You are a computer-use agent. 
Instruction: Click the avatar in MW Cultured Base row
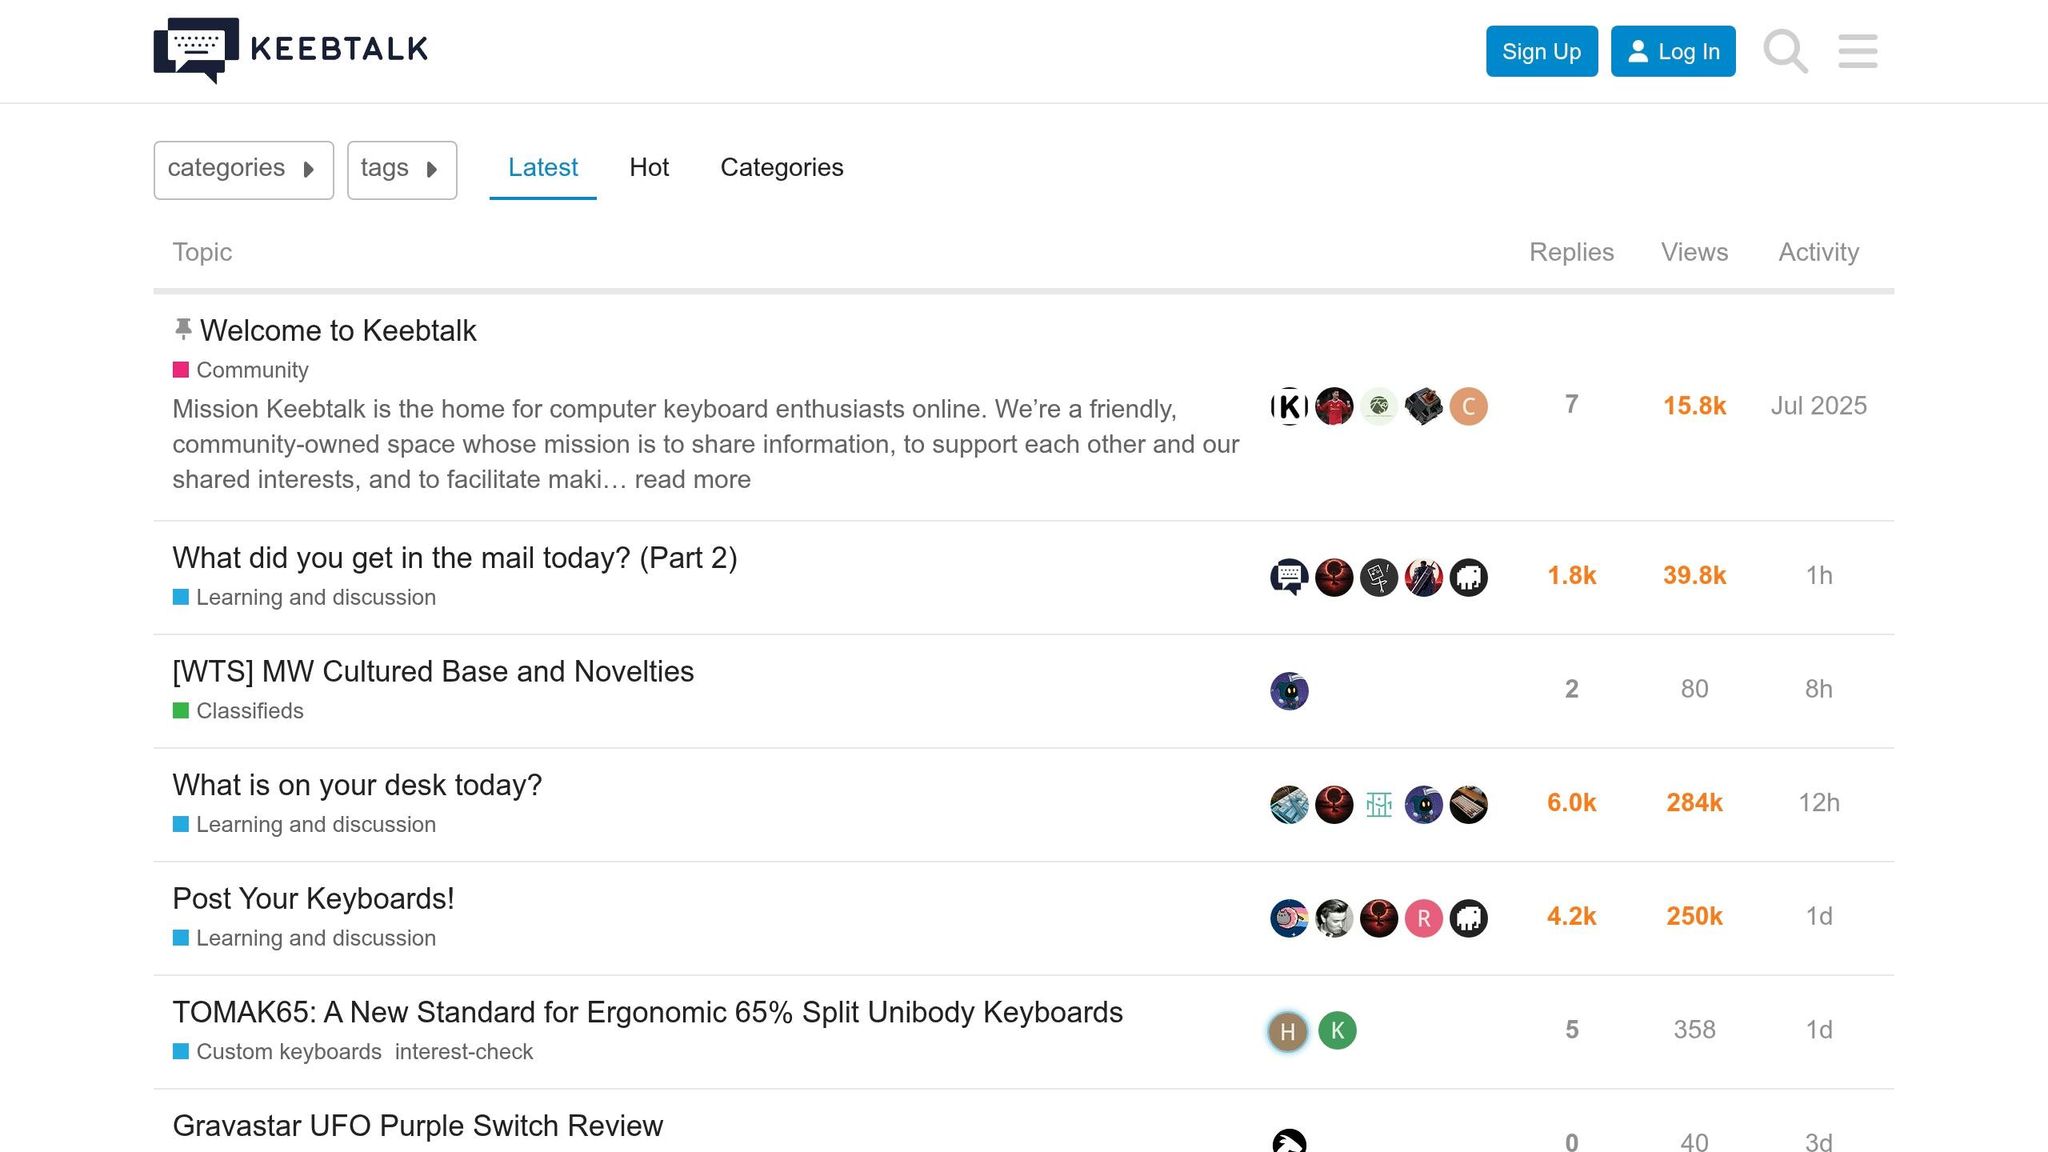1289,691
